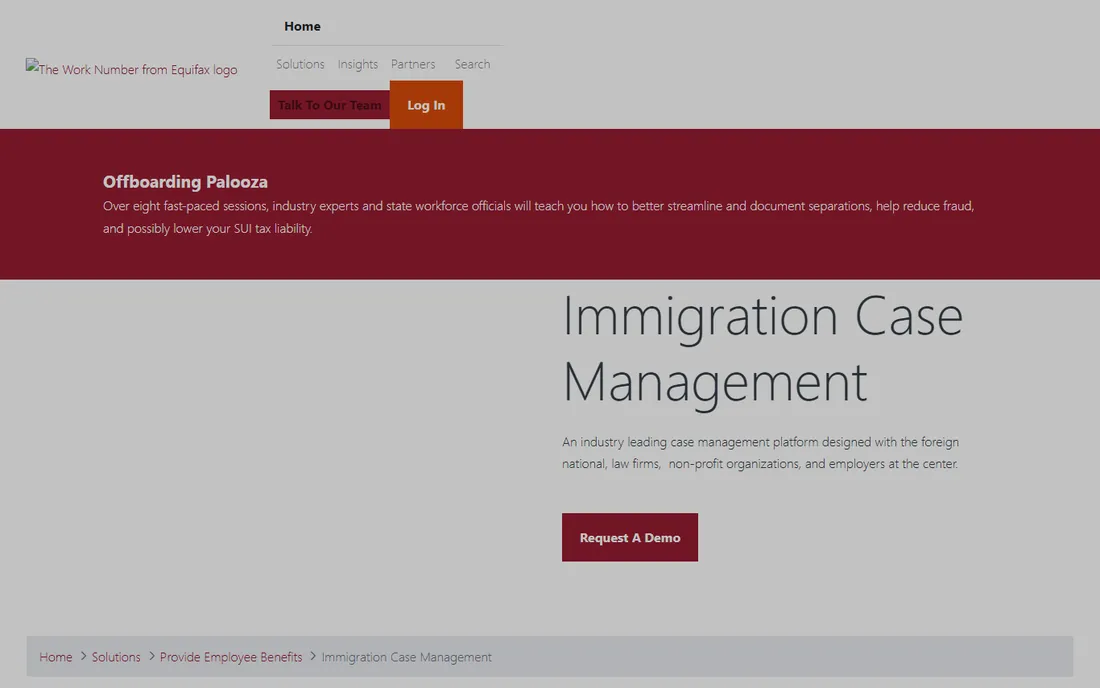1100x688 pixels.
Task: Follow the Provide Employee Benefits breadcrumb link
Action: tap(231, 657)
